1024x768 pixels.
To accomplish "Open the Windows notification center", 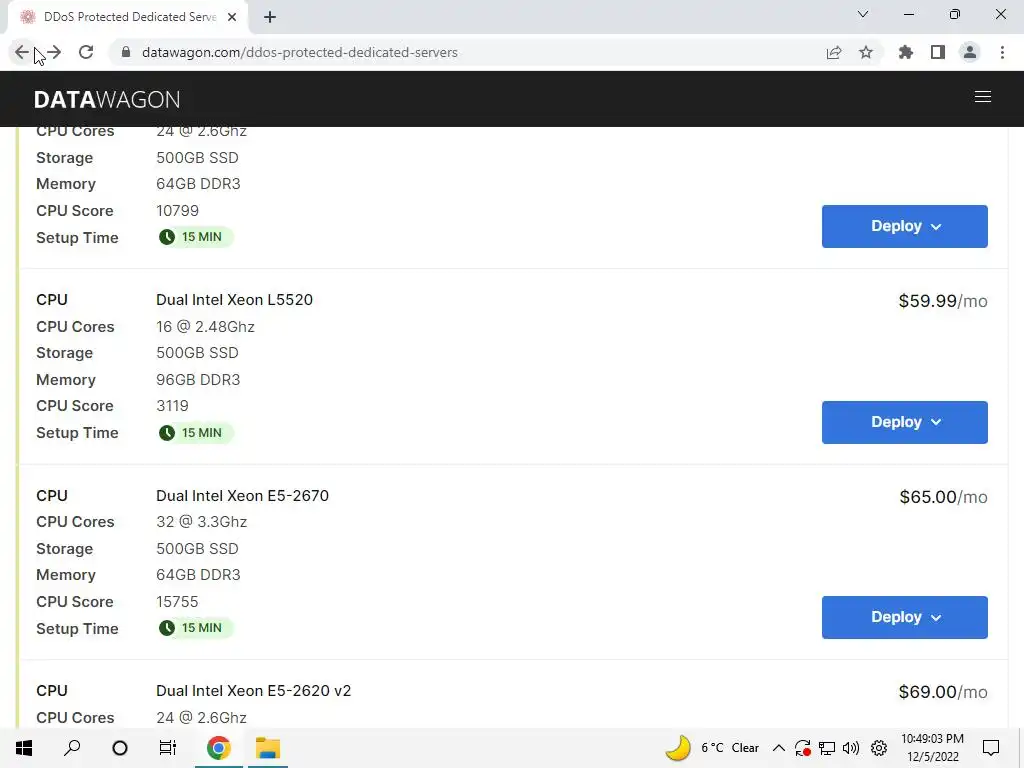I will coord(991,748).
